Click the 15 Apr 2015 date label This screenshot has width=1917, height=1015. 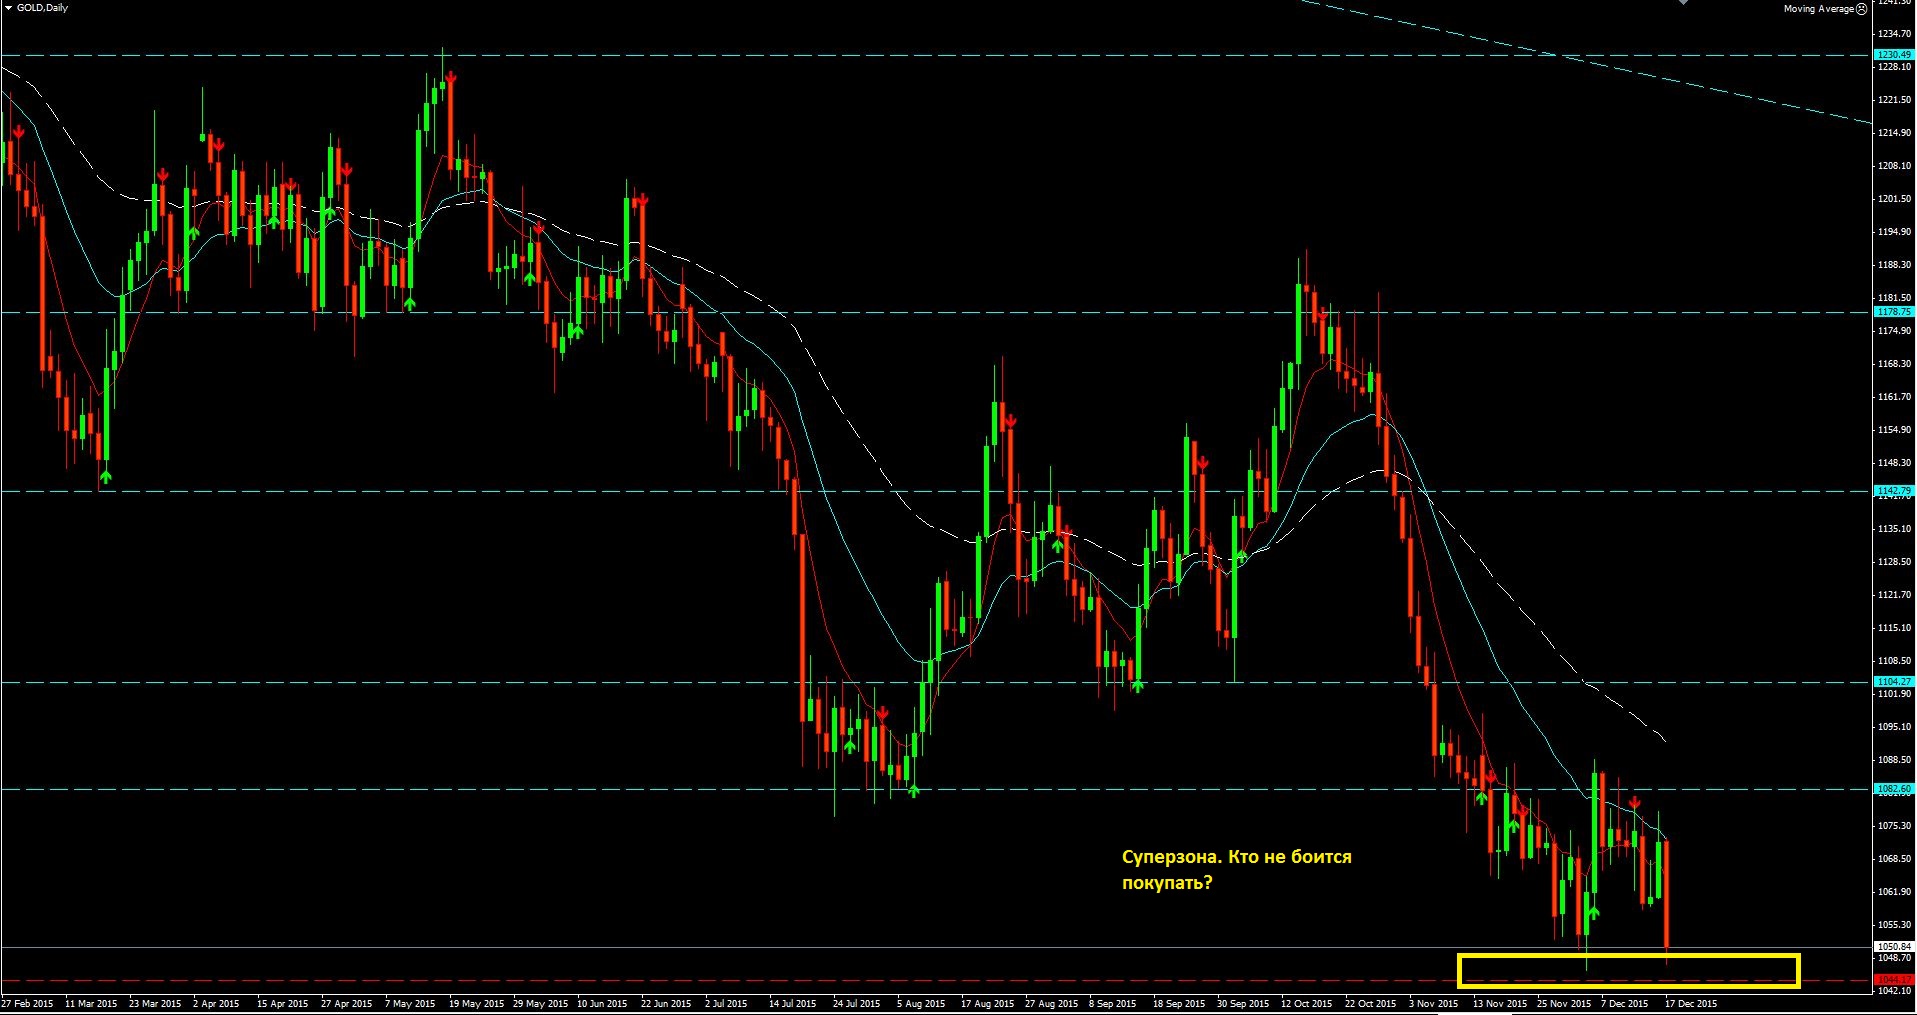pyautogui.click(x=283, y=1003)
